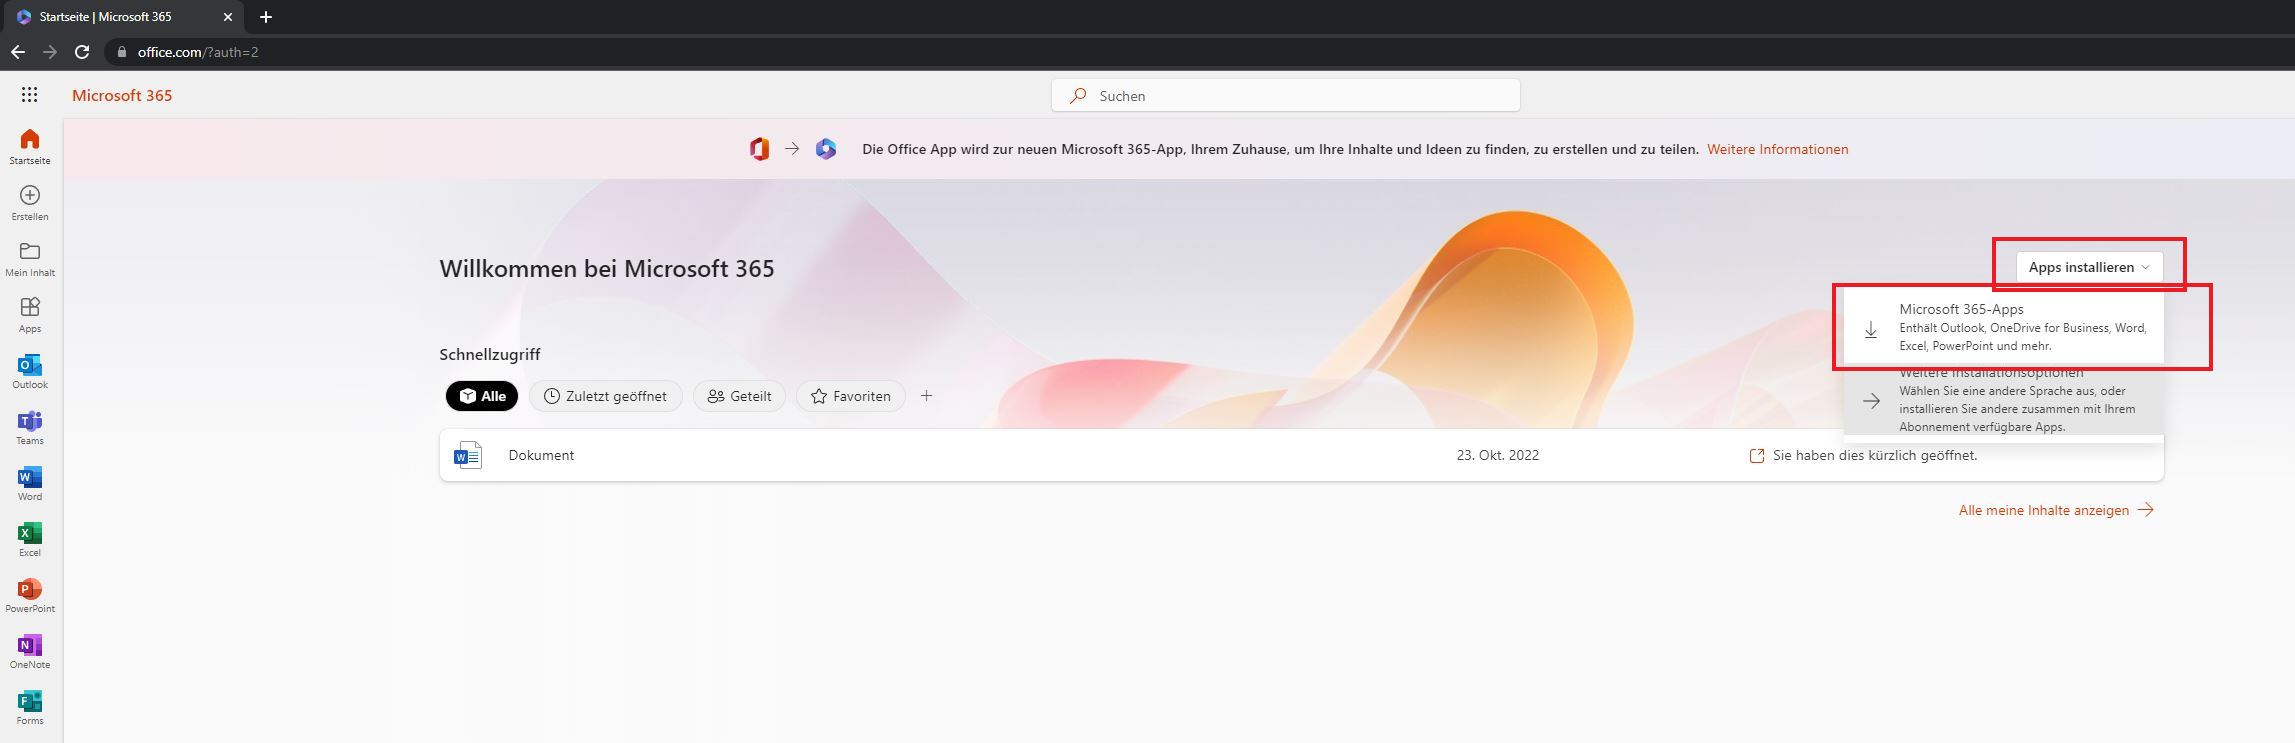
Task: Open a new browser tab with the plus
Action: pyautogui.click(x=266, y=17)
